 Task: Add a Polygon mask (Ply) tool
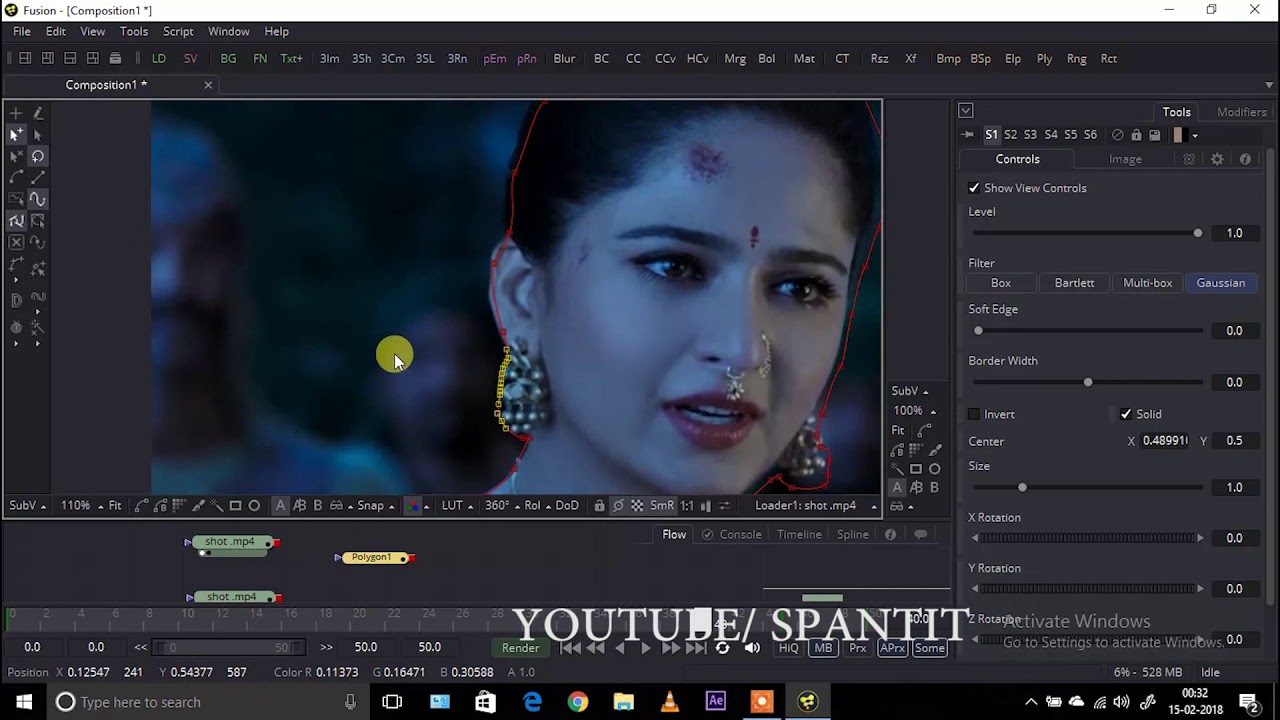point(1044,59)
